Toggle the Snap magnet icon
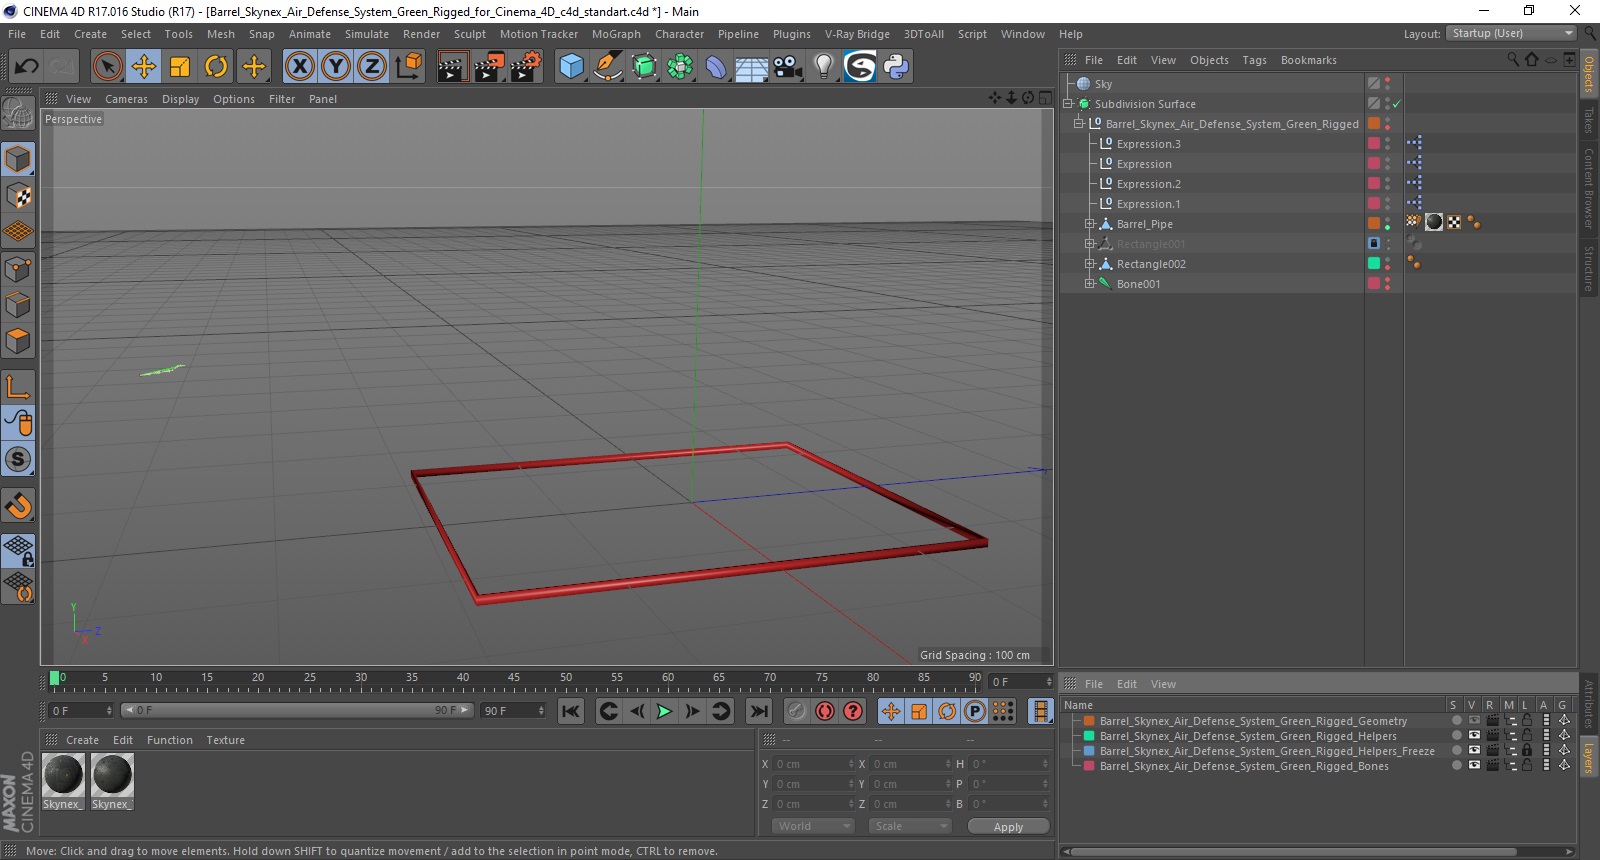1600x860 pixels. pyautogui.click(x=18, y=506)
